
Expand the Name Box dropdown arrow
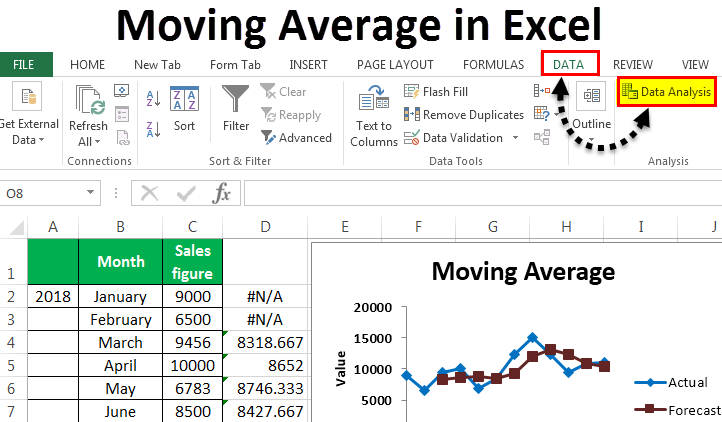pyautogui.click(x=90, y=193)
